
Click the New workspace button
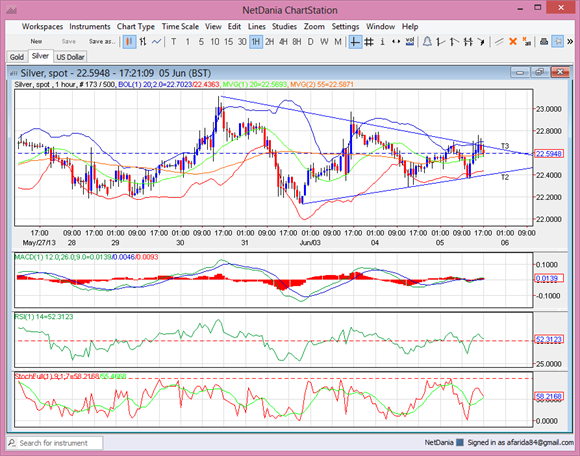36,42
